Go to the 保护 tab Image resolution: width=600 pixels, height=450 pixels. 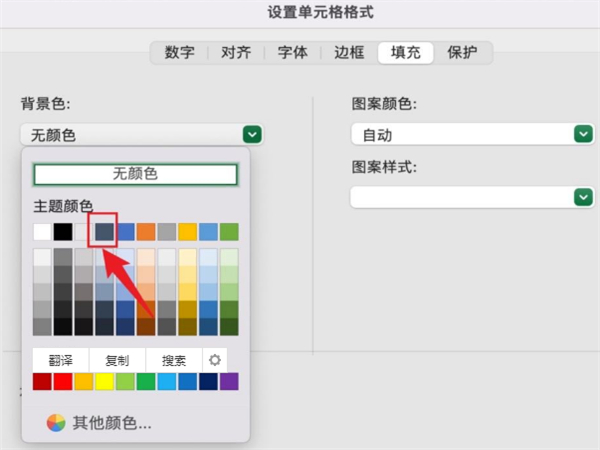[x=462, y=52]
